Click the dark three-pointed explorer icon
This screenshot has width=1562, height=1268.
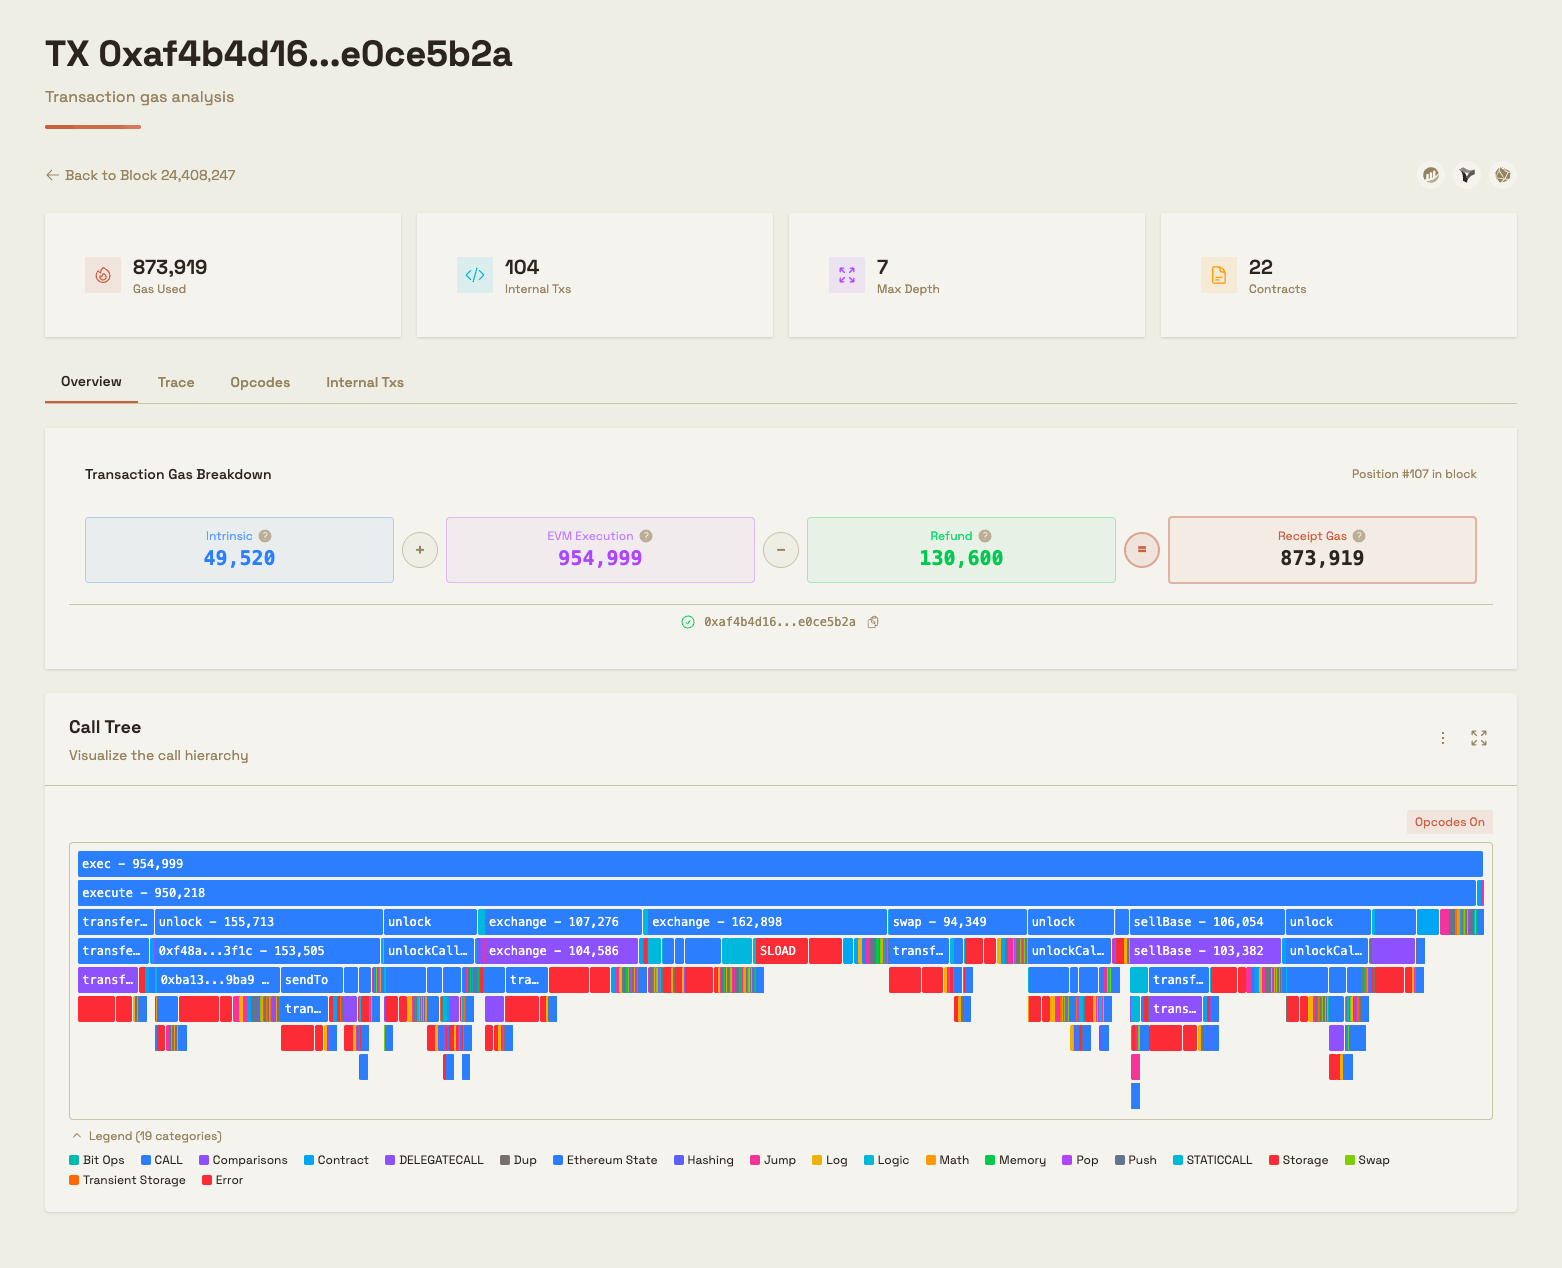[x=1467, y=175]
